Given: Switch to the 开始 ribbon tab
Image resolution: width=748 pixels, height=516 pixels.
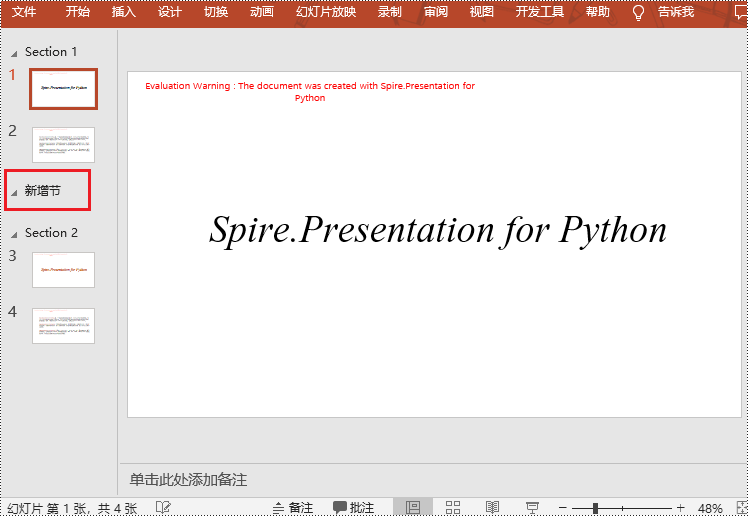Looking at the screenshot, I should click(x=77, y=11).
